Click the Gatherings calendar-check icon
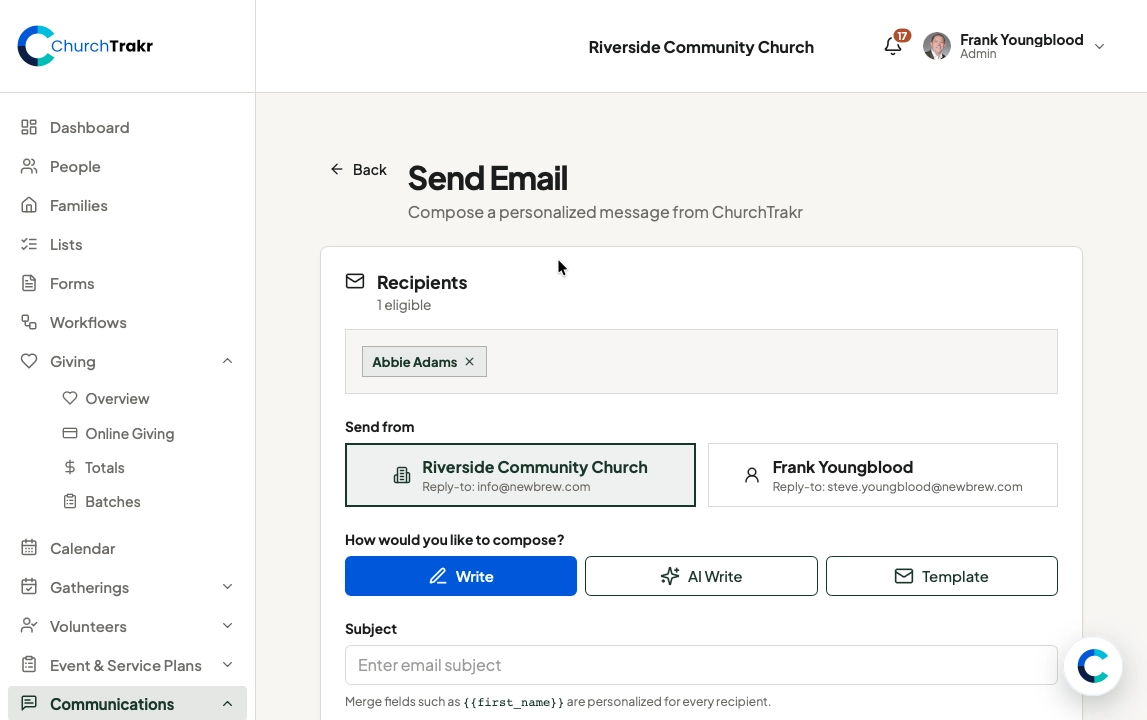The height and width of the screenshot is (720, 1147). [x=29, y=587]
